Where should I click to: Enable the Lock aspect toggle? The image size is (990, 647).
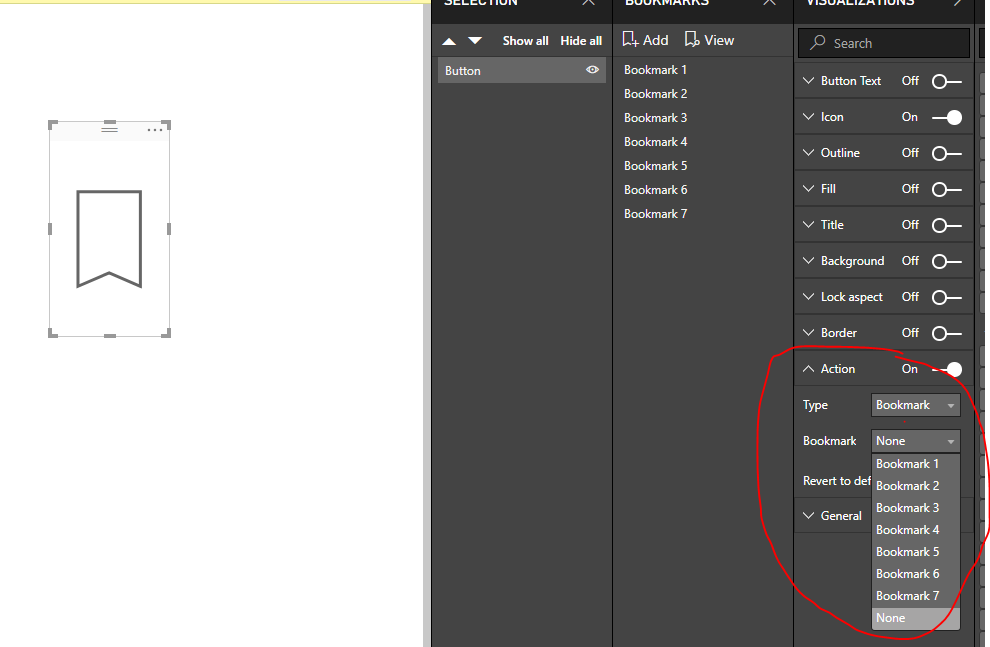946,297
